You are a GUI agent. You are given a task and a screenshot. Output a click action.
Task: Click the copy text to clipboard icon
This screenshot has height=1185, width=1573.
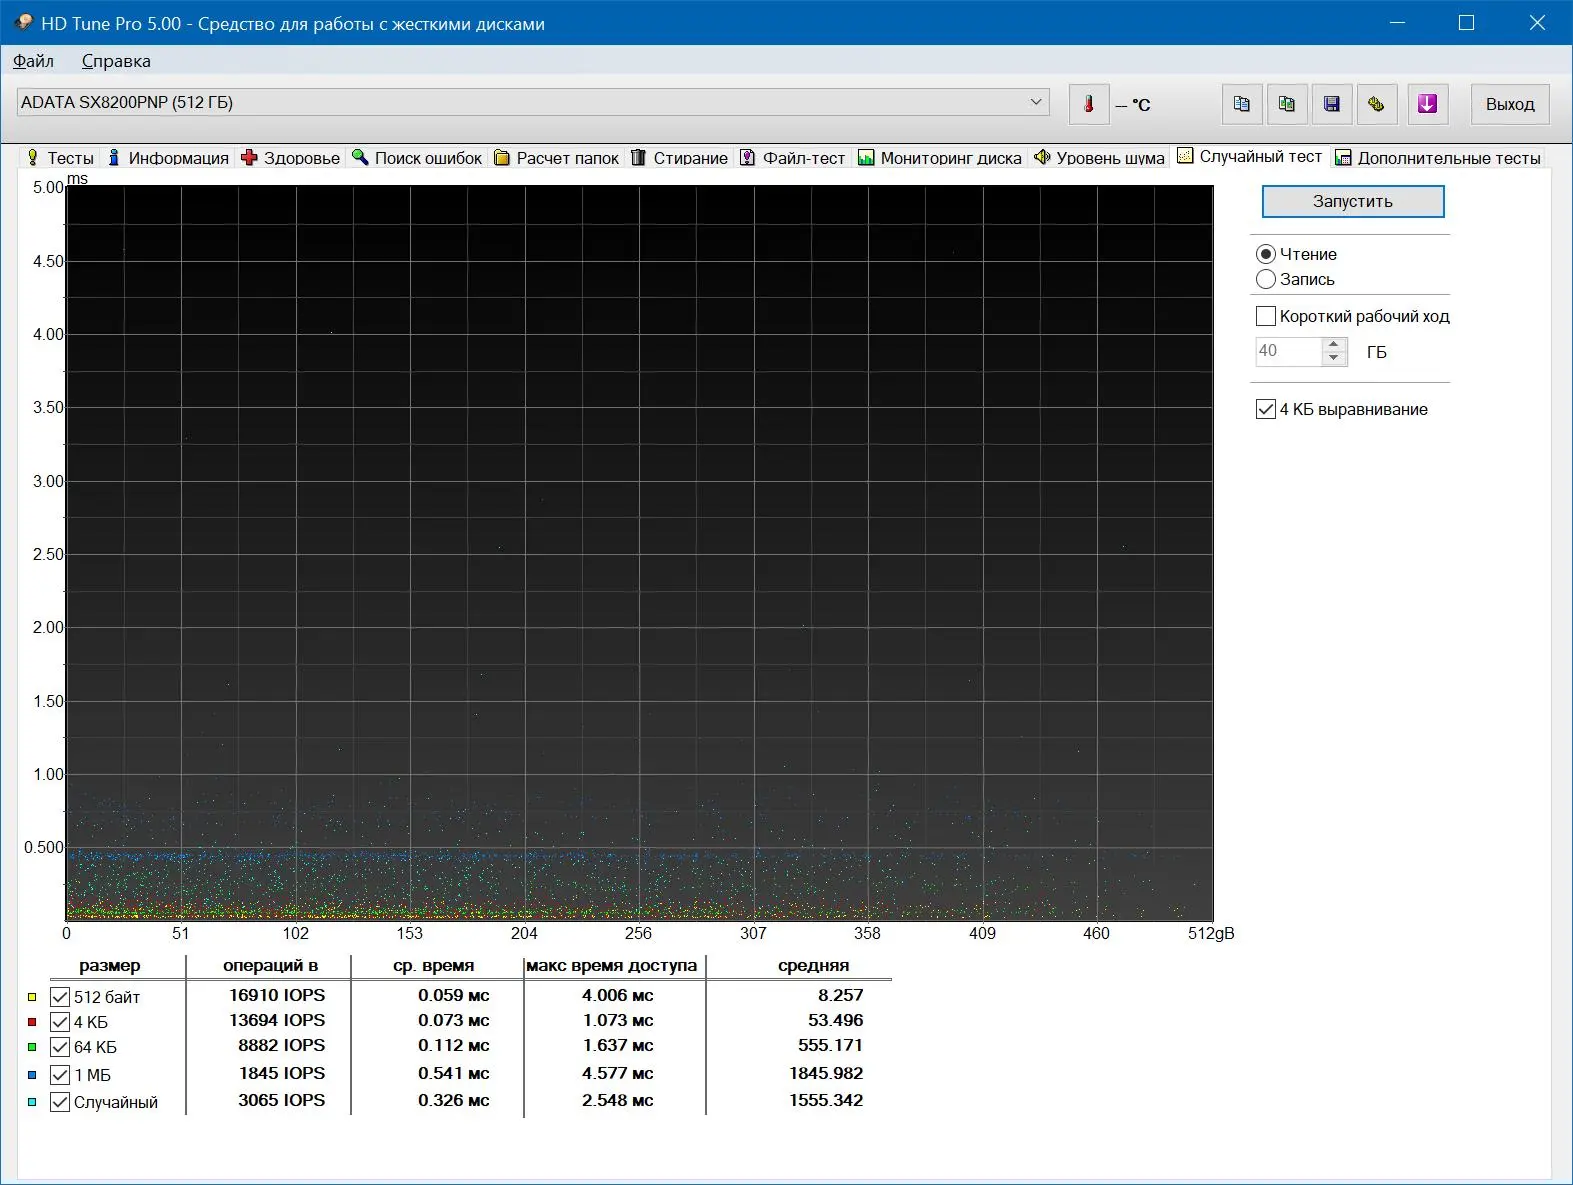tap(1242, 104)
